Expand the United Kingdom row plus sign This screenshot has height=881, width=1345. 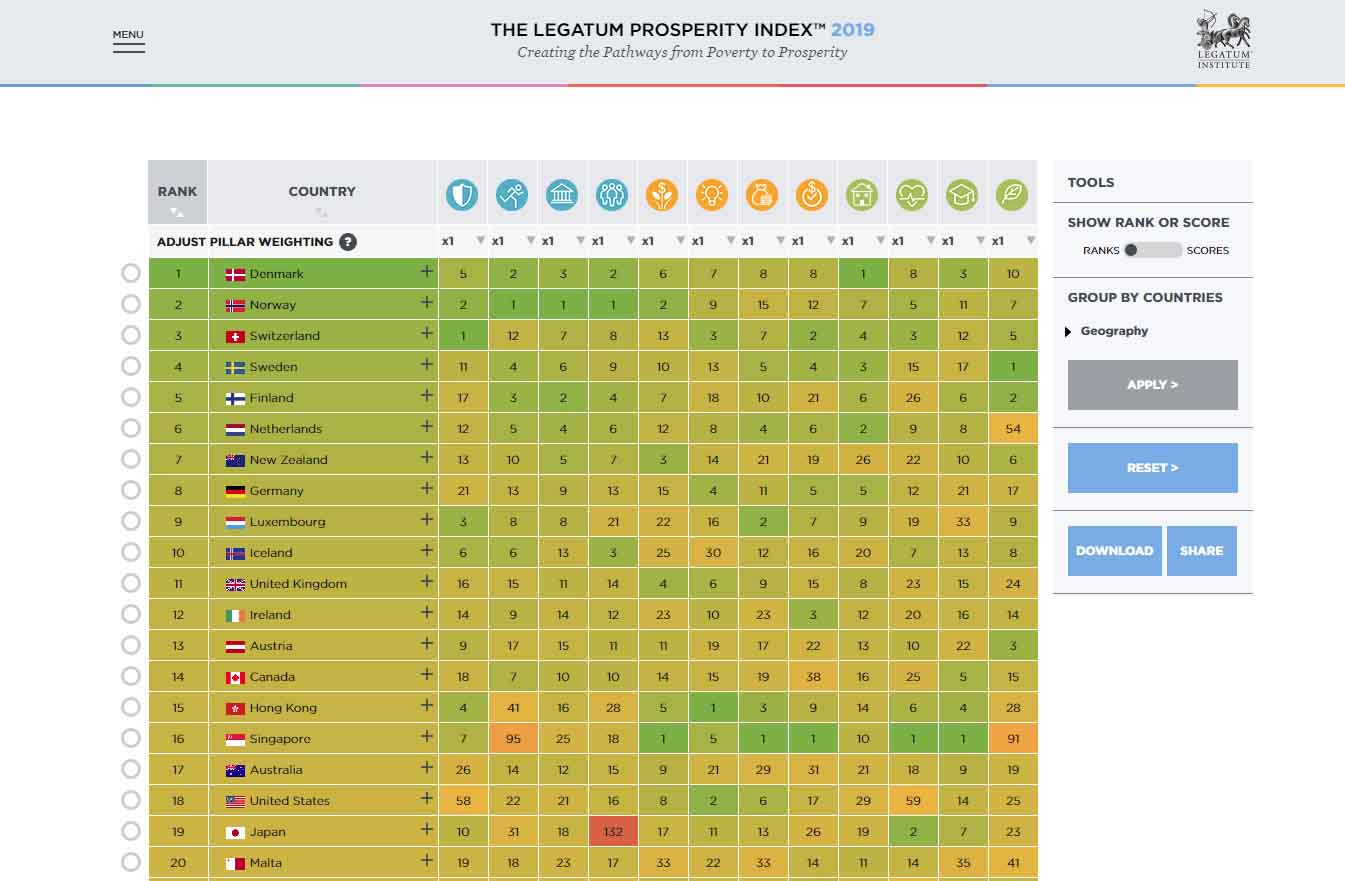point(427,582)
